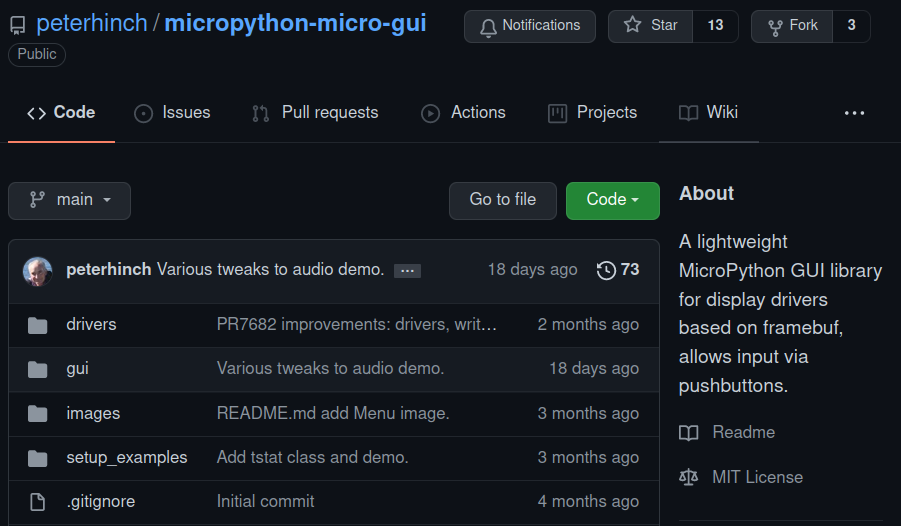Open the MIT License link

click(741, 477)
